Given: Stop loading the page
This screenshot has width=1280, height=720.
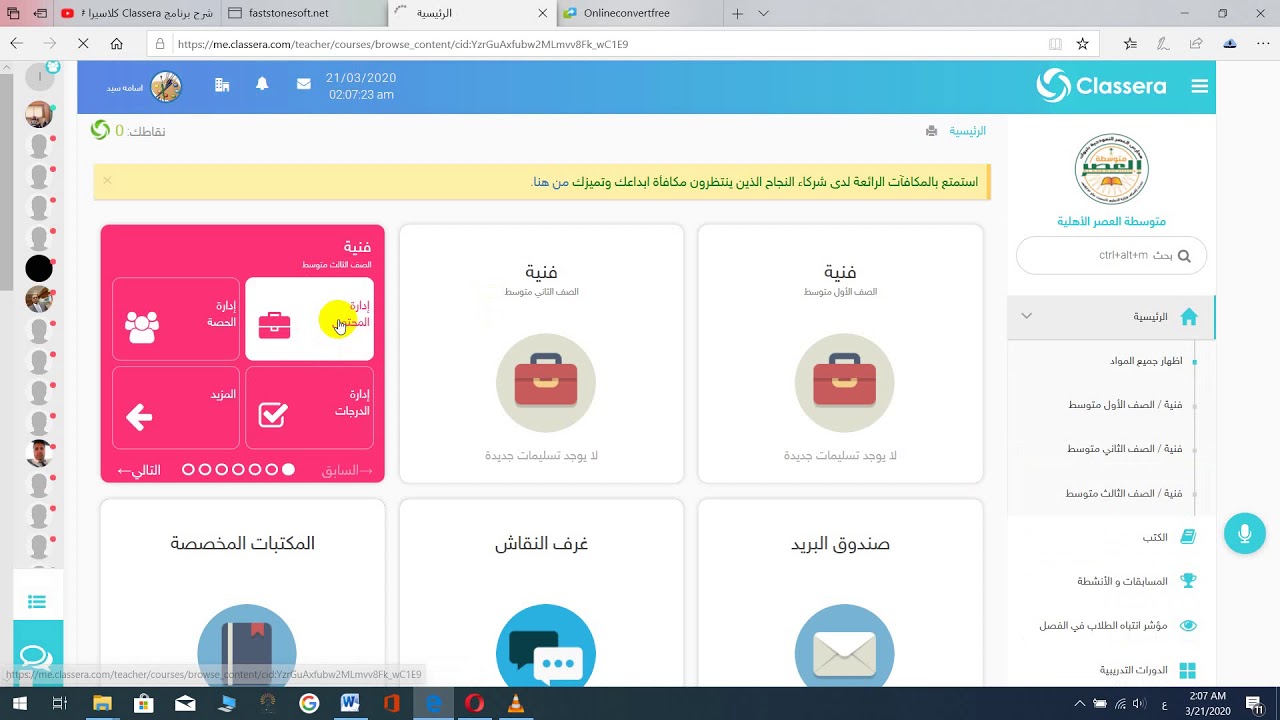Looking at the screenshot, I should (83, 44).
